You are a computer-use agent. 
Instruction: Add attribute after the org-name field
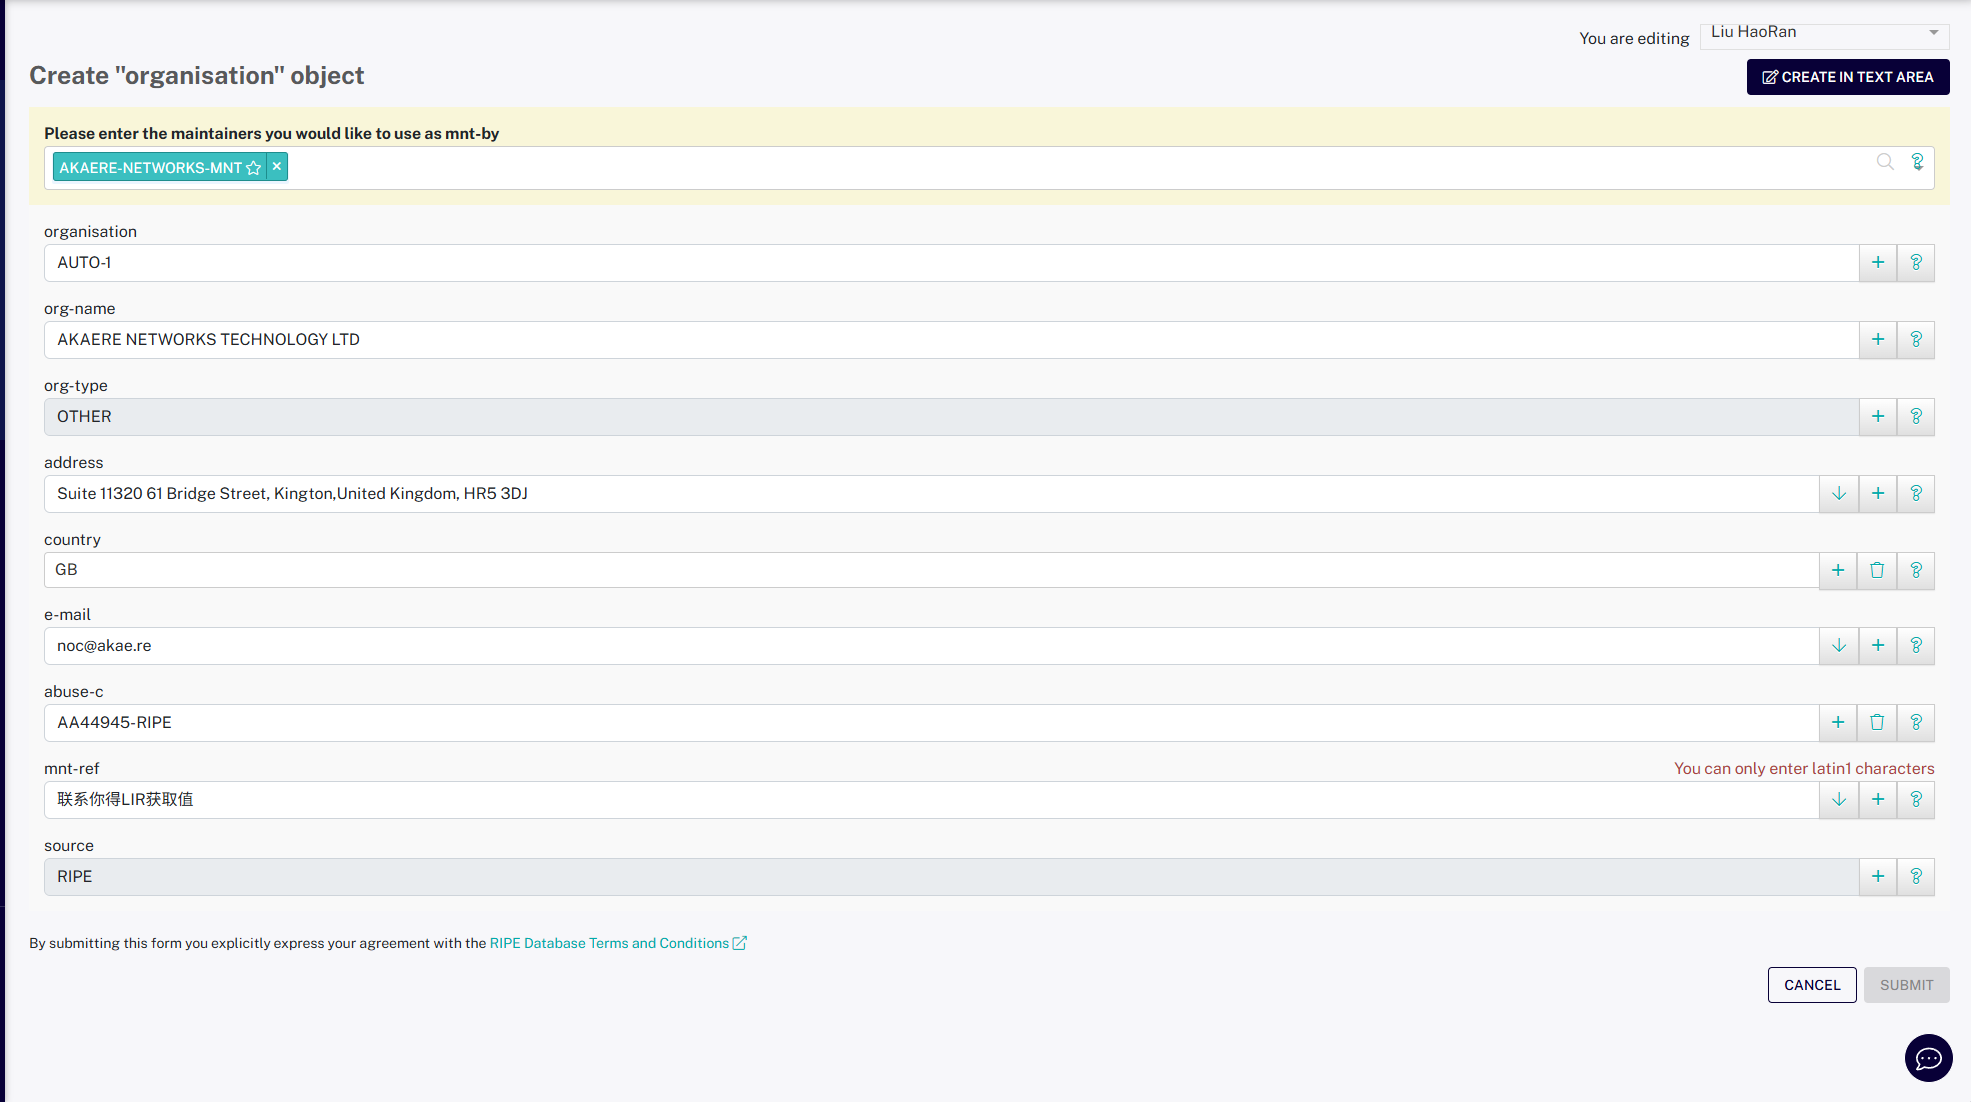click(1877, 340)
